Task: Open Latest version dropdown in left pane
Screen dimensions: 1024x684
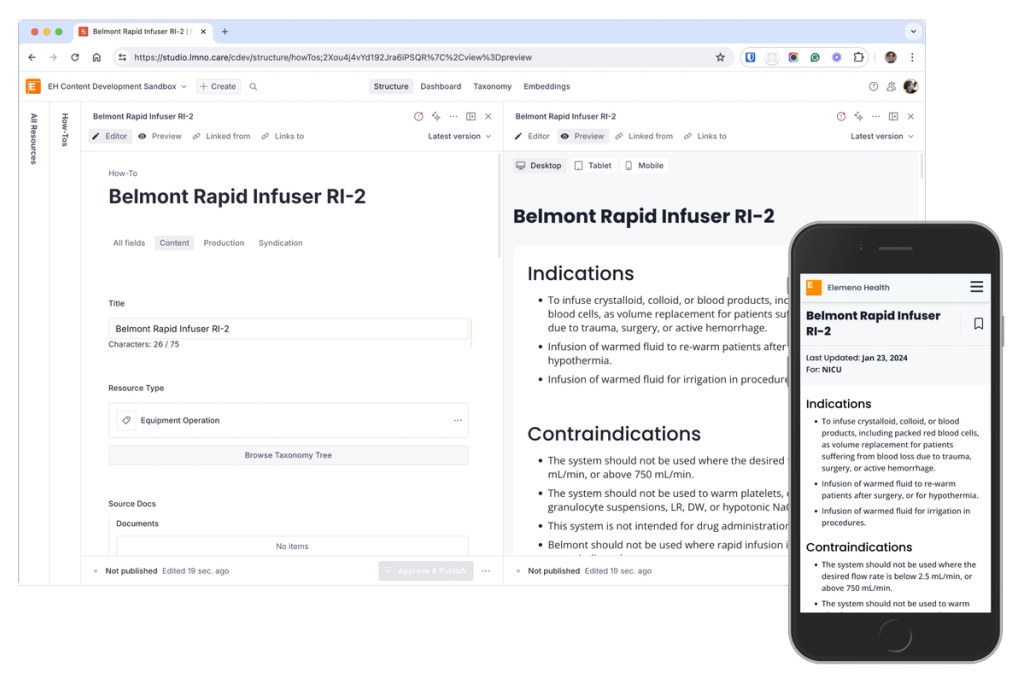Action: pos(459,136)
